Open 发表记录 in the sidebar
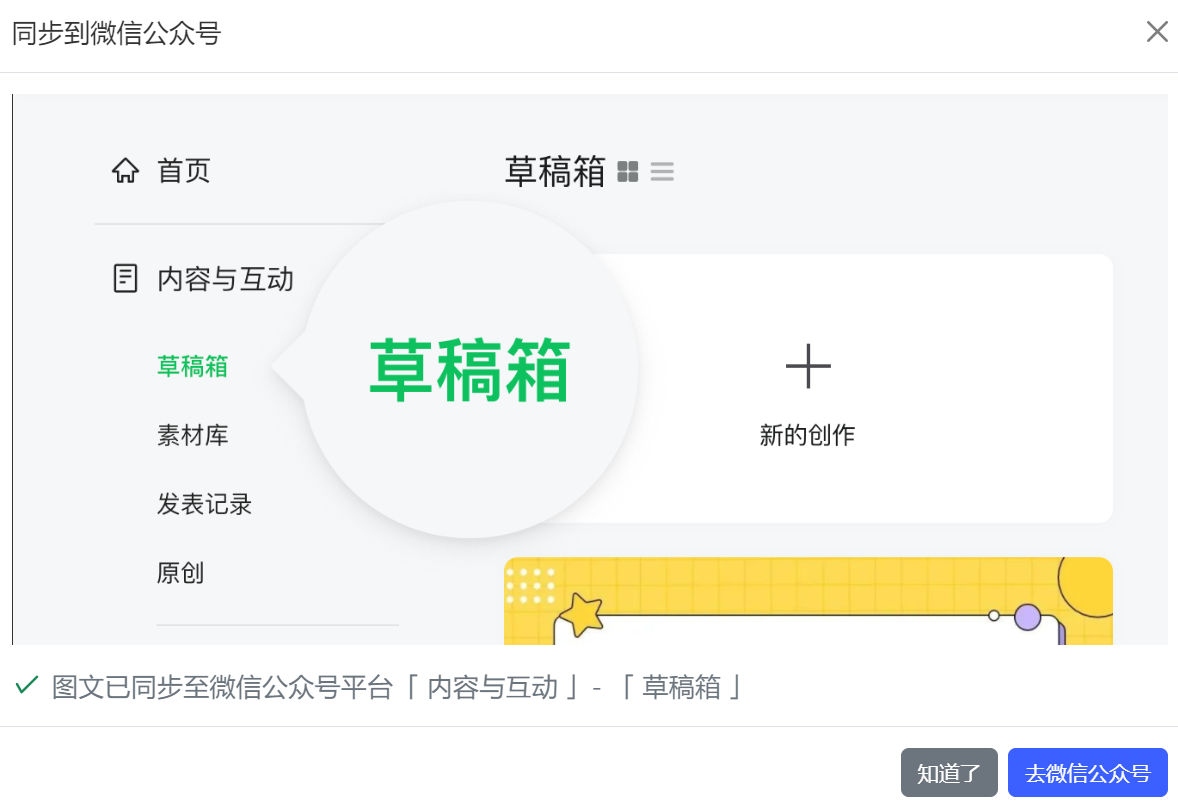This screenshot has width=1178, height=808. [204, 504]
